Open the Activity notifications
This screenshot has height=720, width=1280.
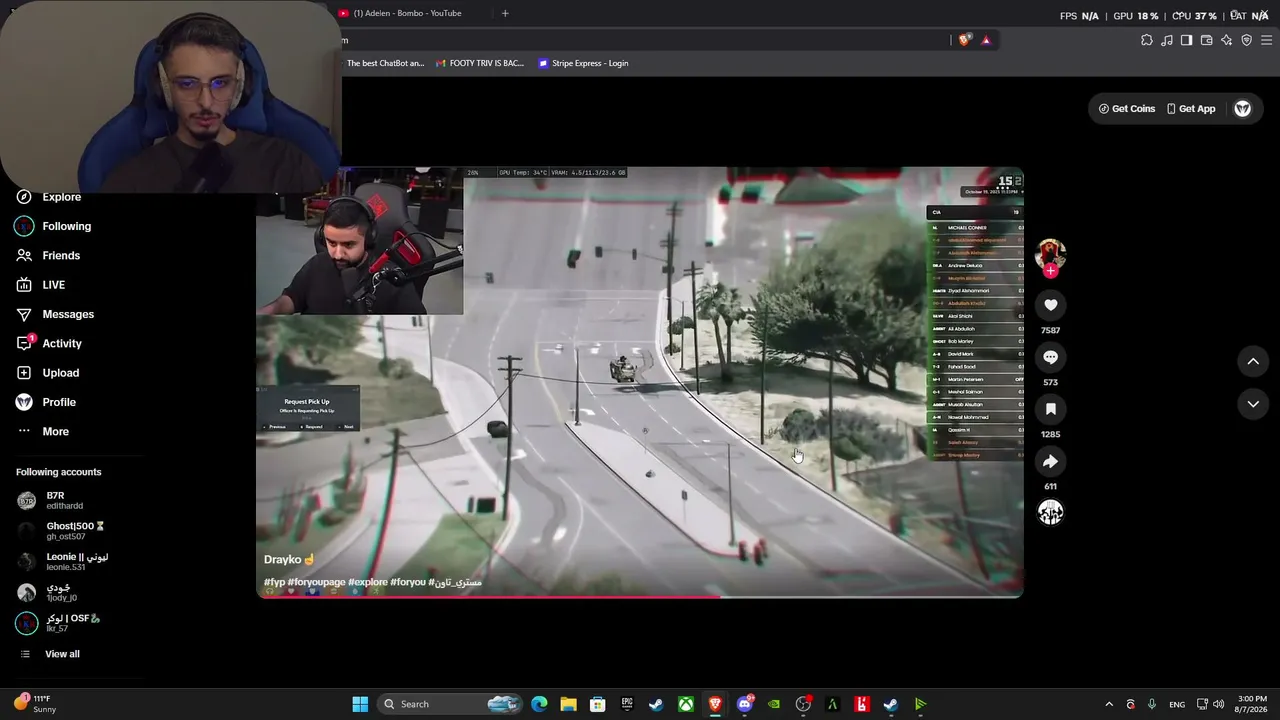pos(49,343)
